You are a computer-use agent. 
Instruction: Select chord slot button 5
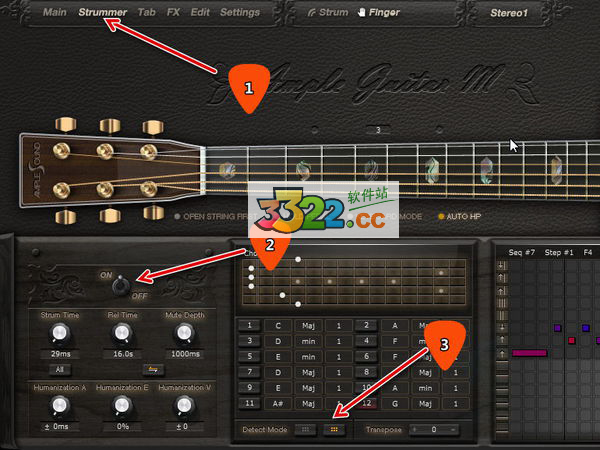(249, 357)
